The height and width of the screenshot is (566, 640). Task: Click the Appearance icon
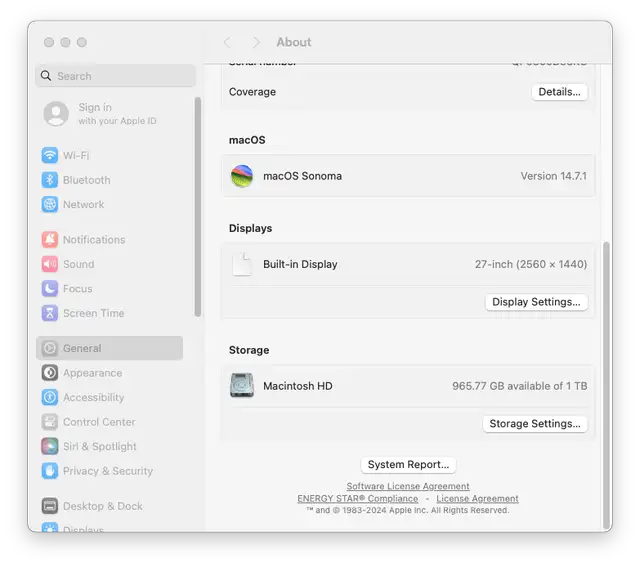click(x=50, y=373)
